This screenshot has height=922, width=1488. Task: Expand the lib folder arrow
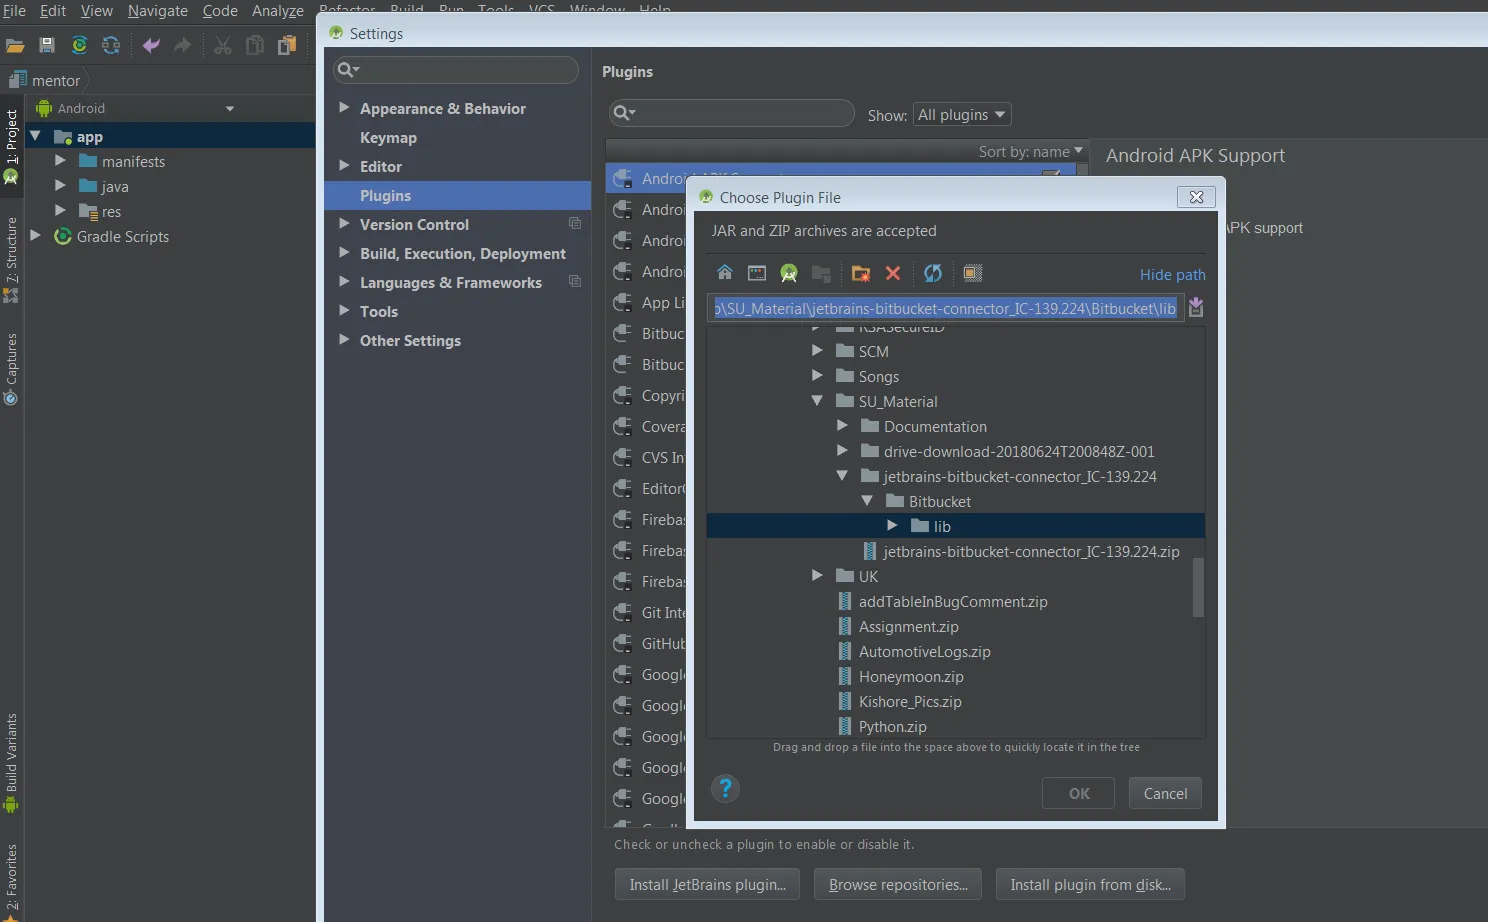point(892,525)
